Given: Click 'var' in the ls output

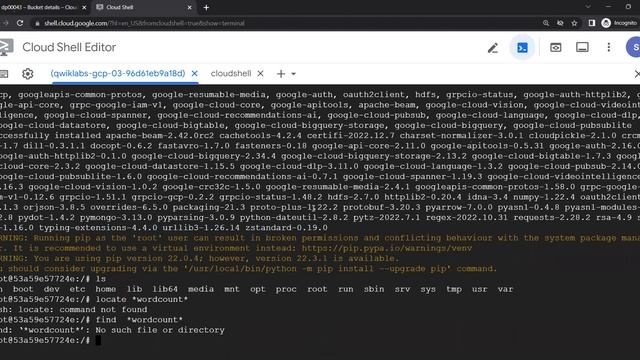Looking at the screenshot, I should tap(505, 289).
